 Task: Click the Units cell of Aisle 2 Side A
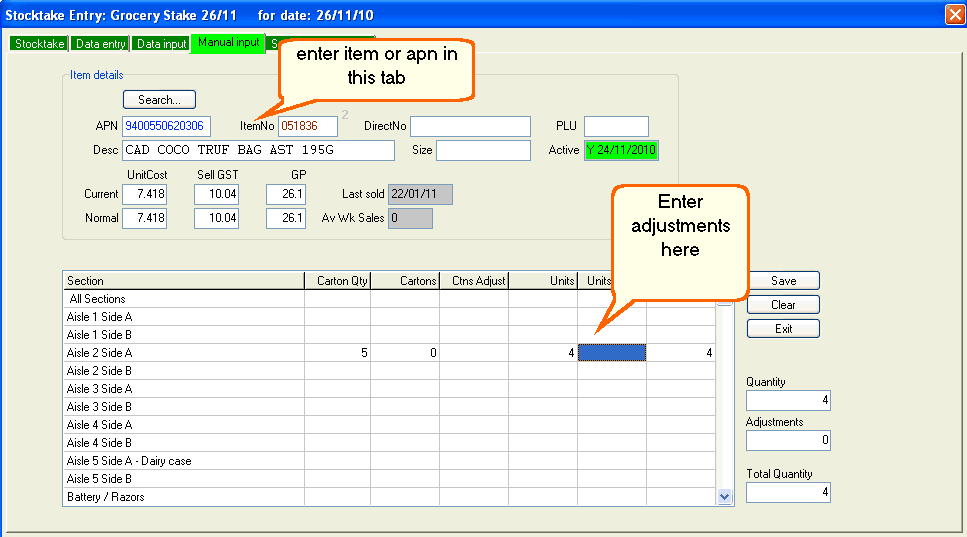click(543, 353)
